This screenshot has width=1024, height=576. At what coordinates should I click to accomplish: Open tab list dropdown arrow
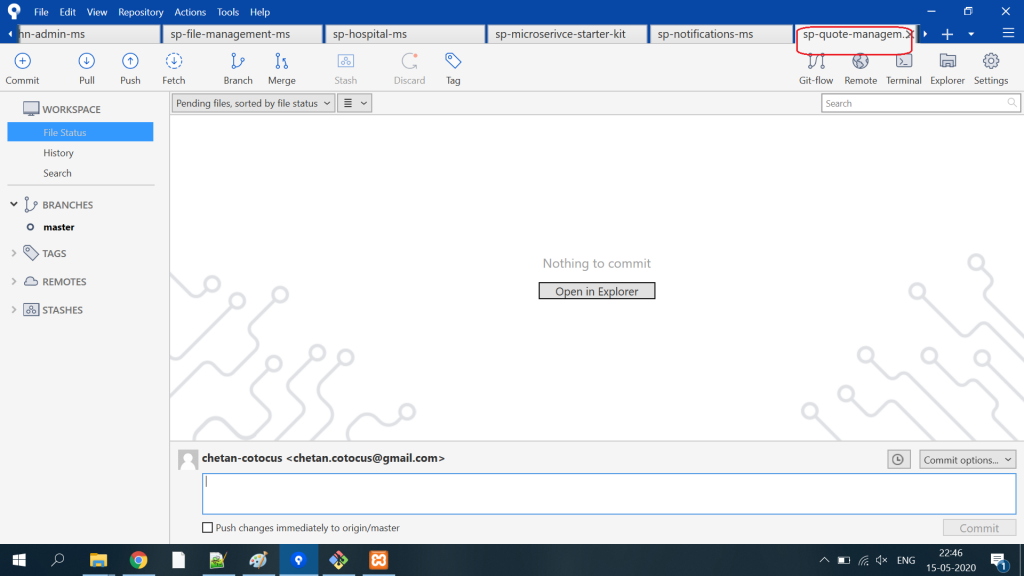(x=971, y=34)
